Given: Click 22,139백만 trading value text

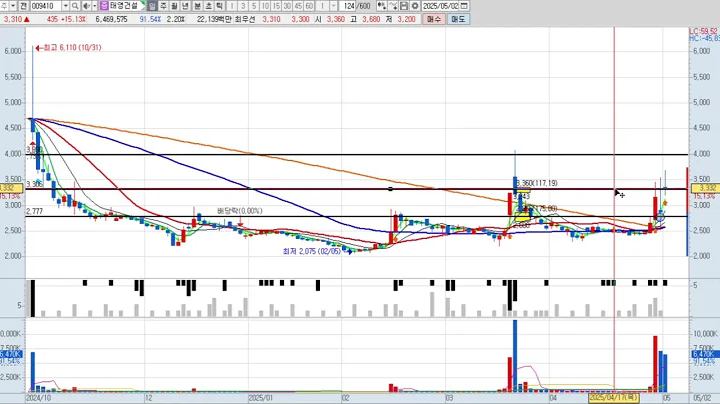Looking at the screenshot, I should tap(214, 19).
